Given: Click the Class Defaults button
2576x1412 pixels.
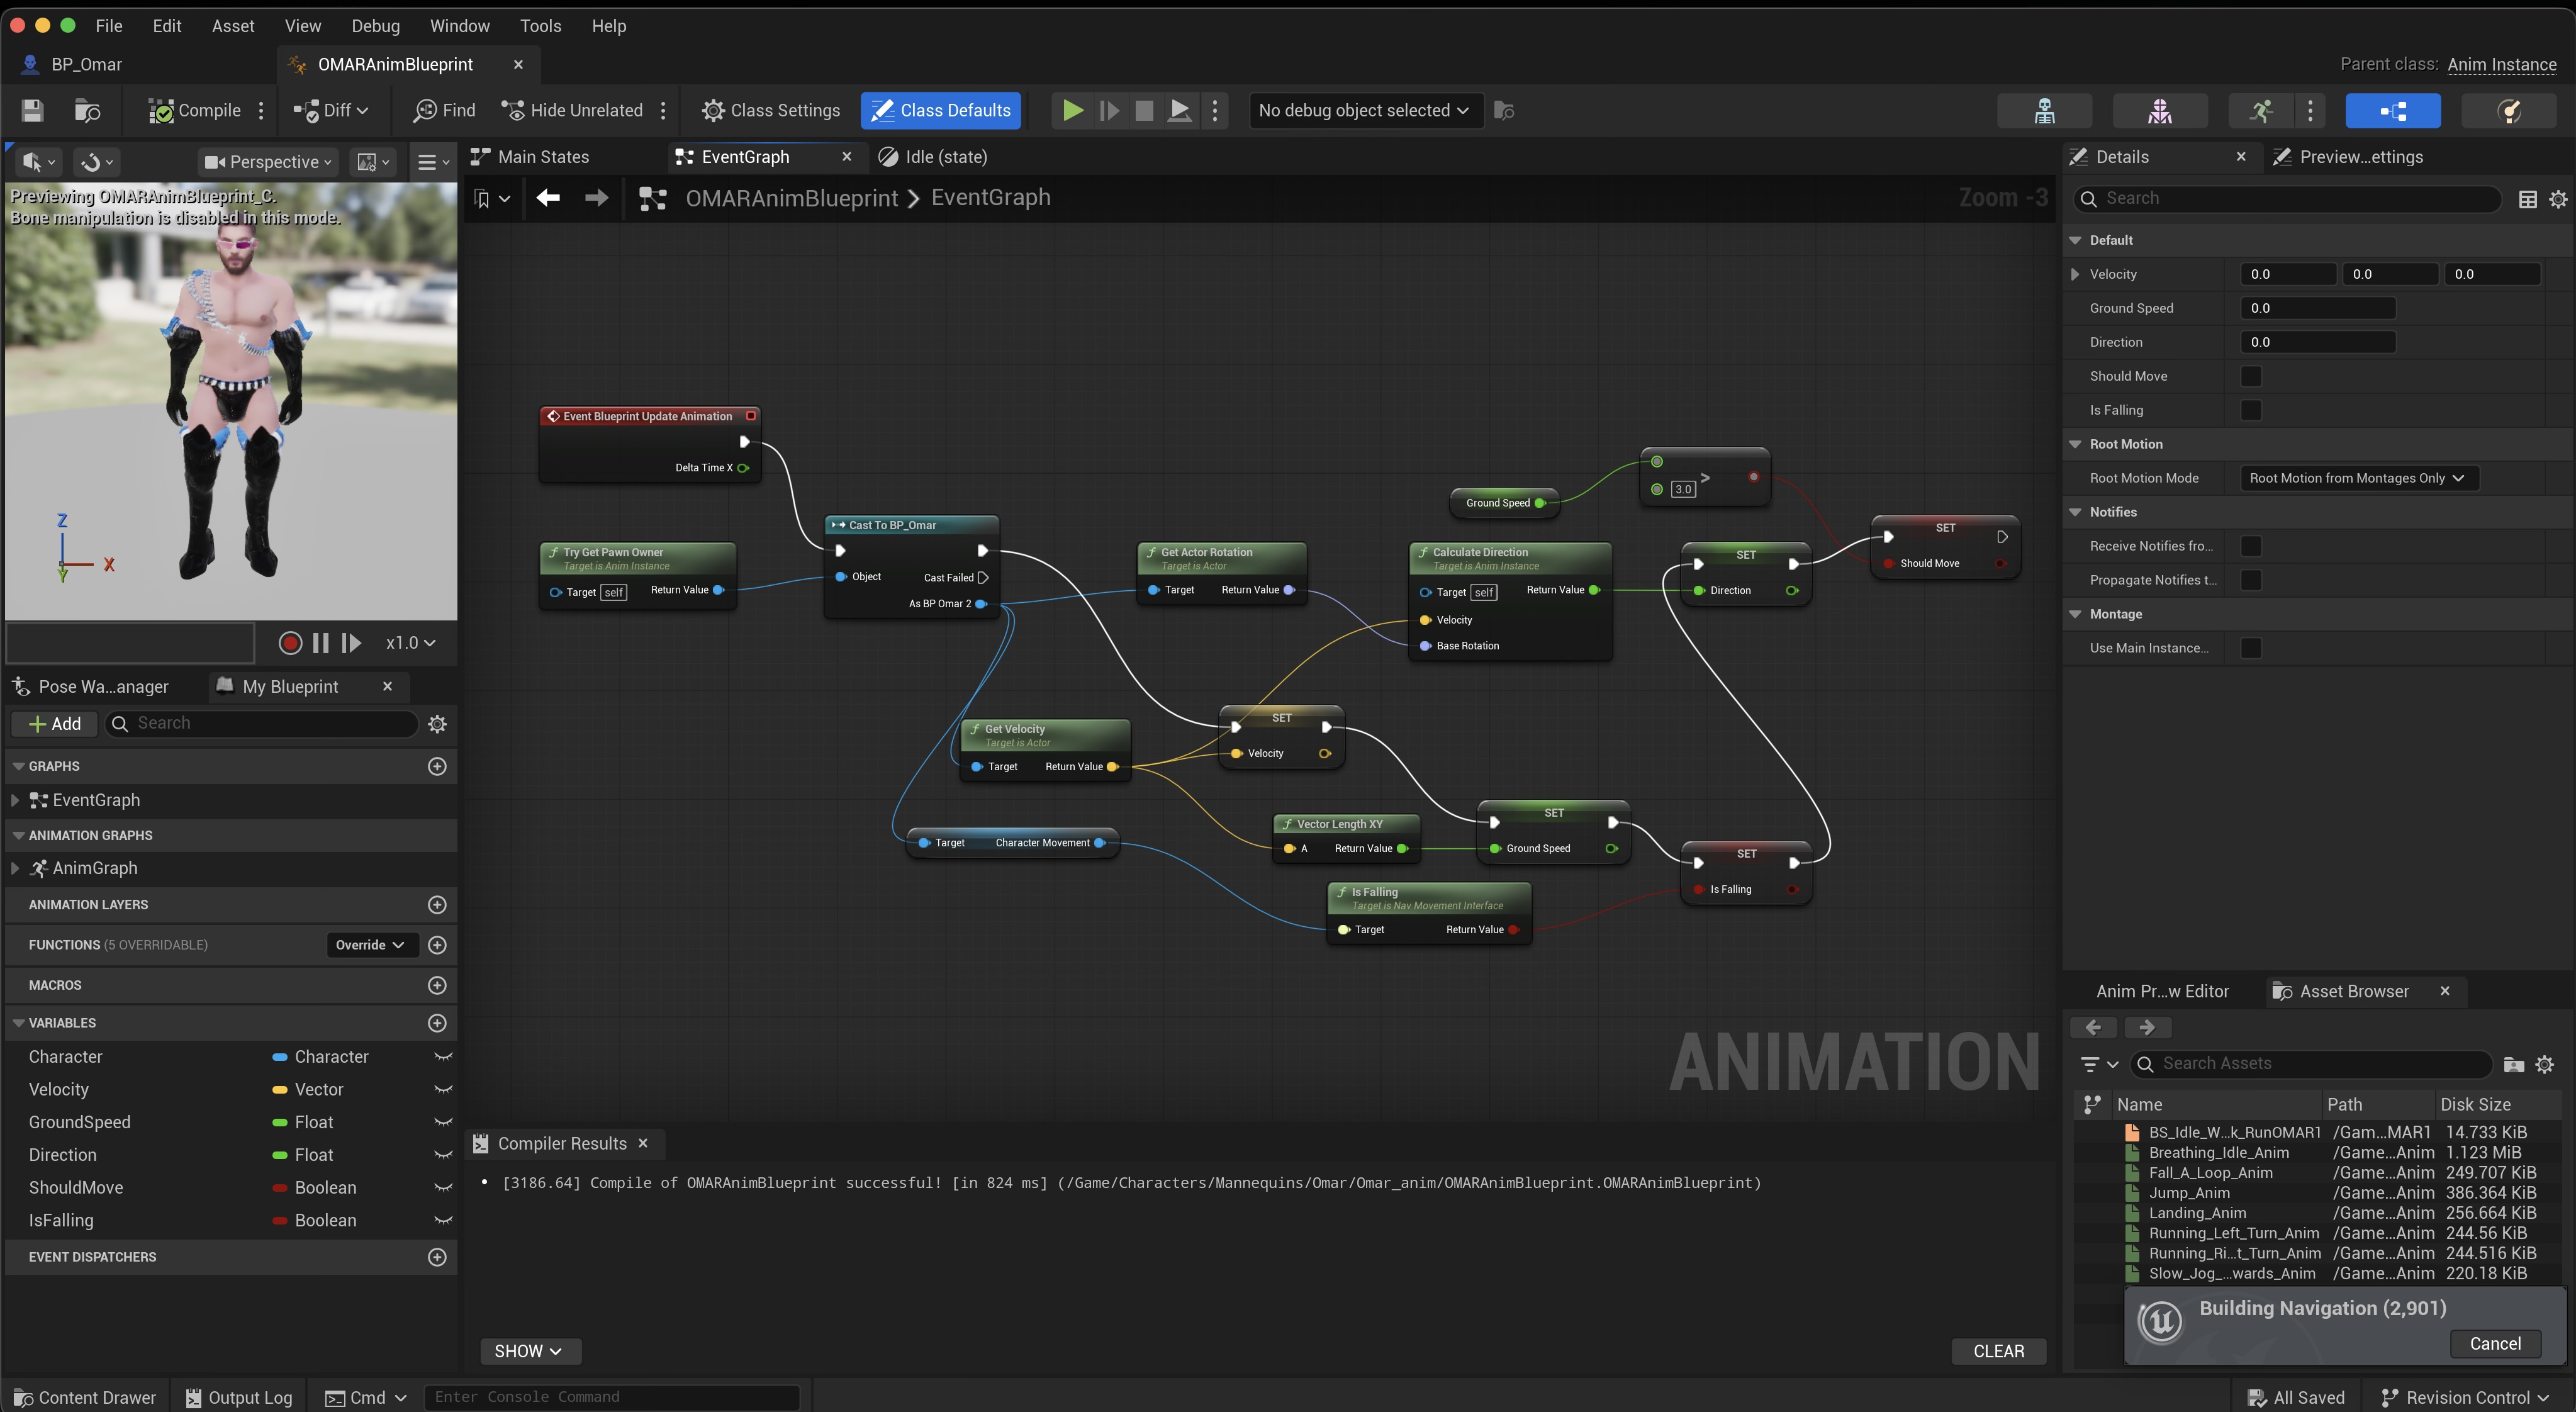Looking at the screenshot, I should click(941, 110).
